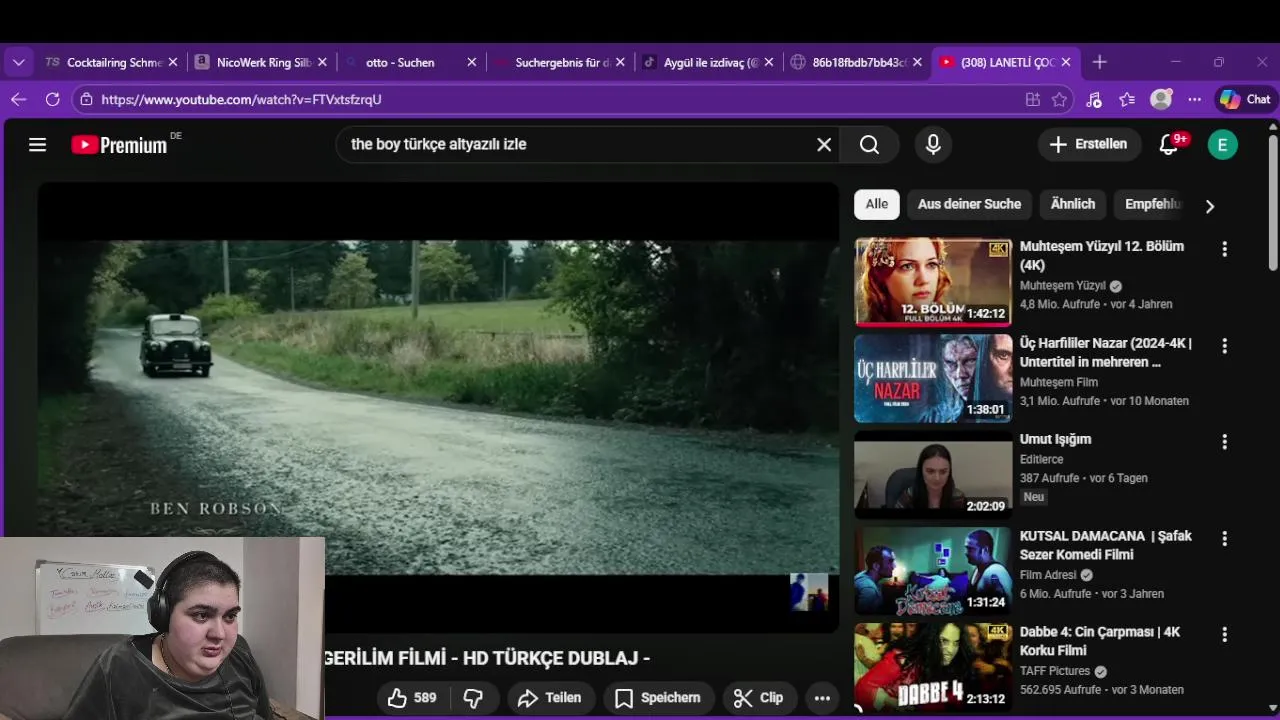Like the video with thumbs up
1280x720 pixels.
[x=412, y=698]
